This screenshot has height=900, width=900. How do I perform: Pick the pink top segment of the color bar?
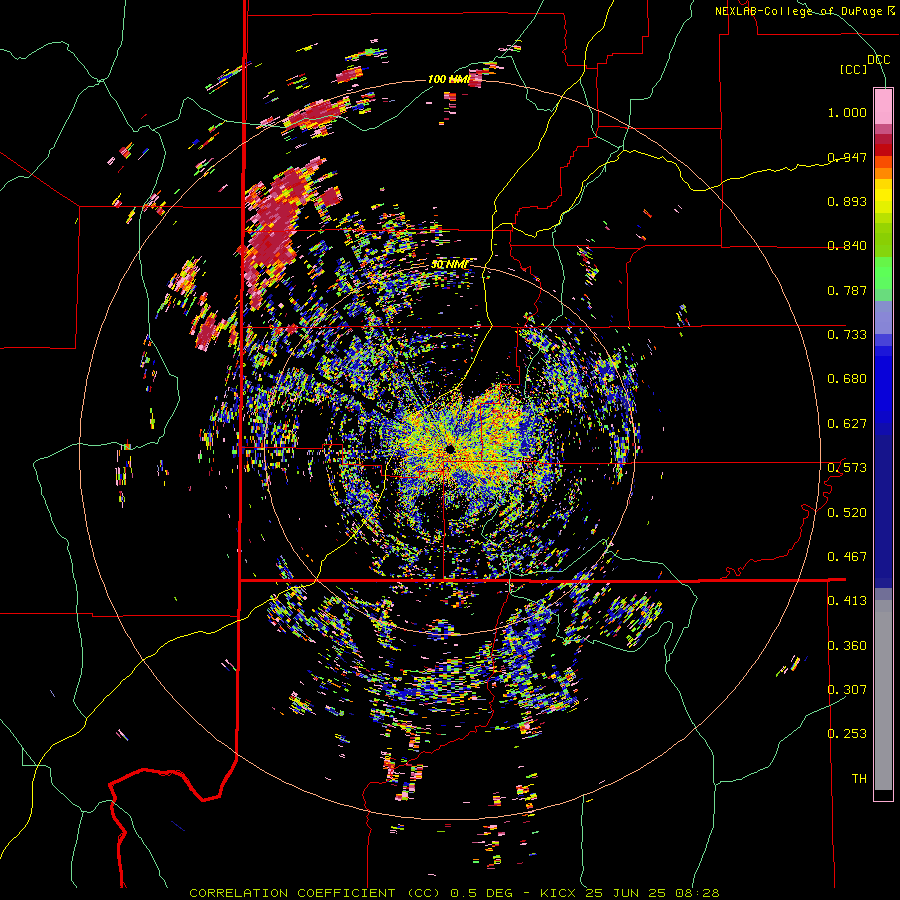883,106
